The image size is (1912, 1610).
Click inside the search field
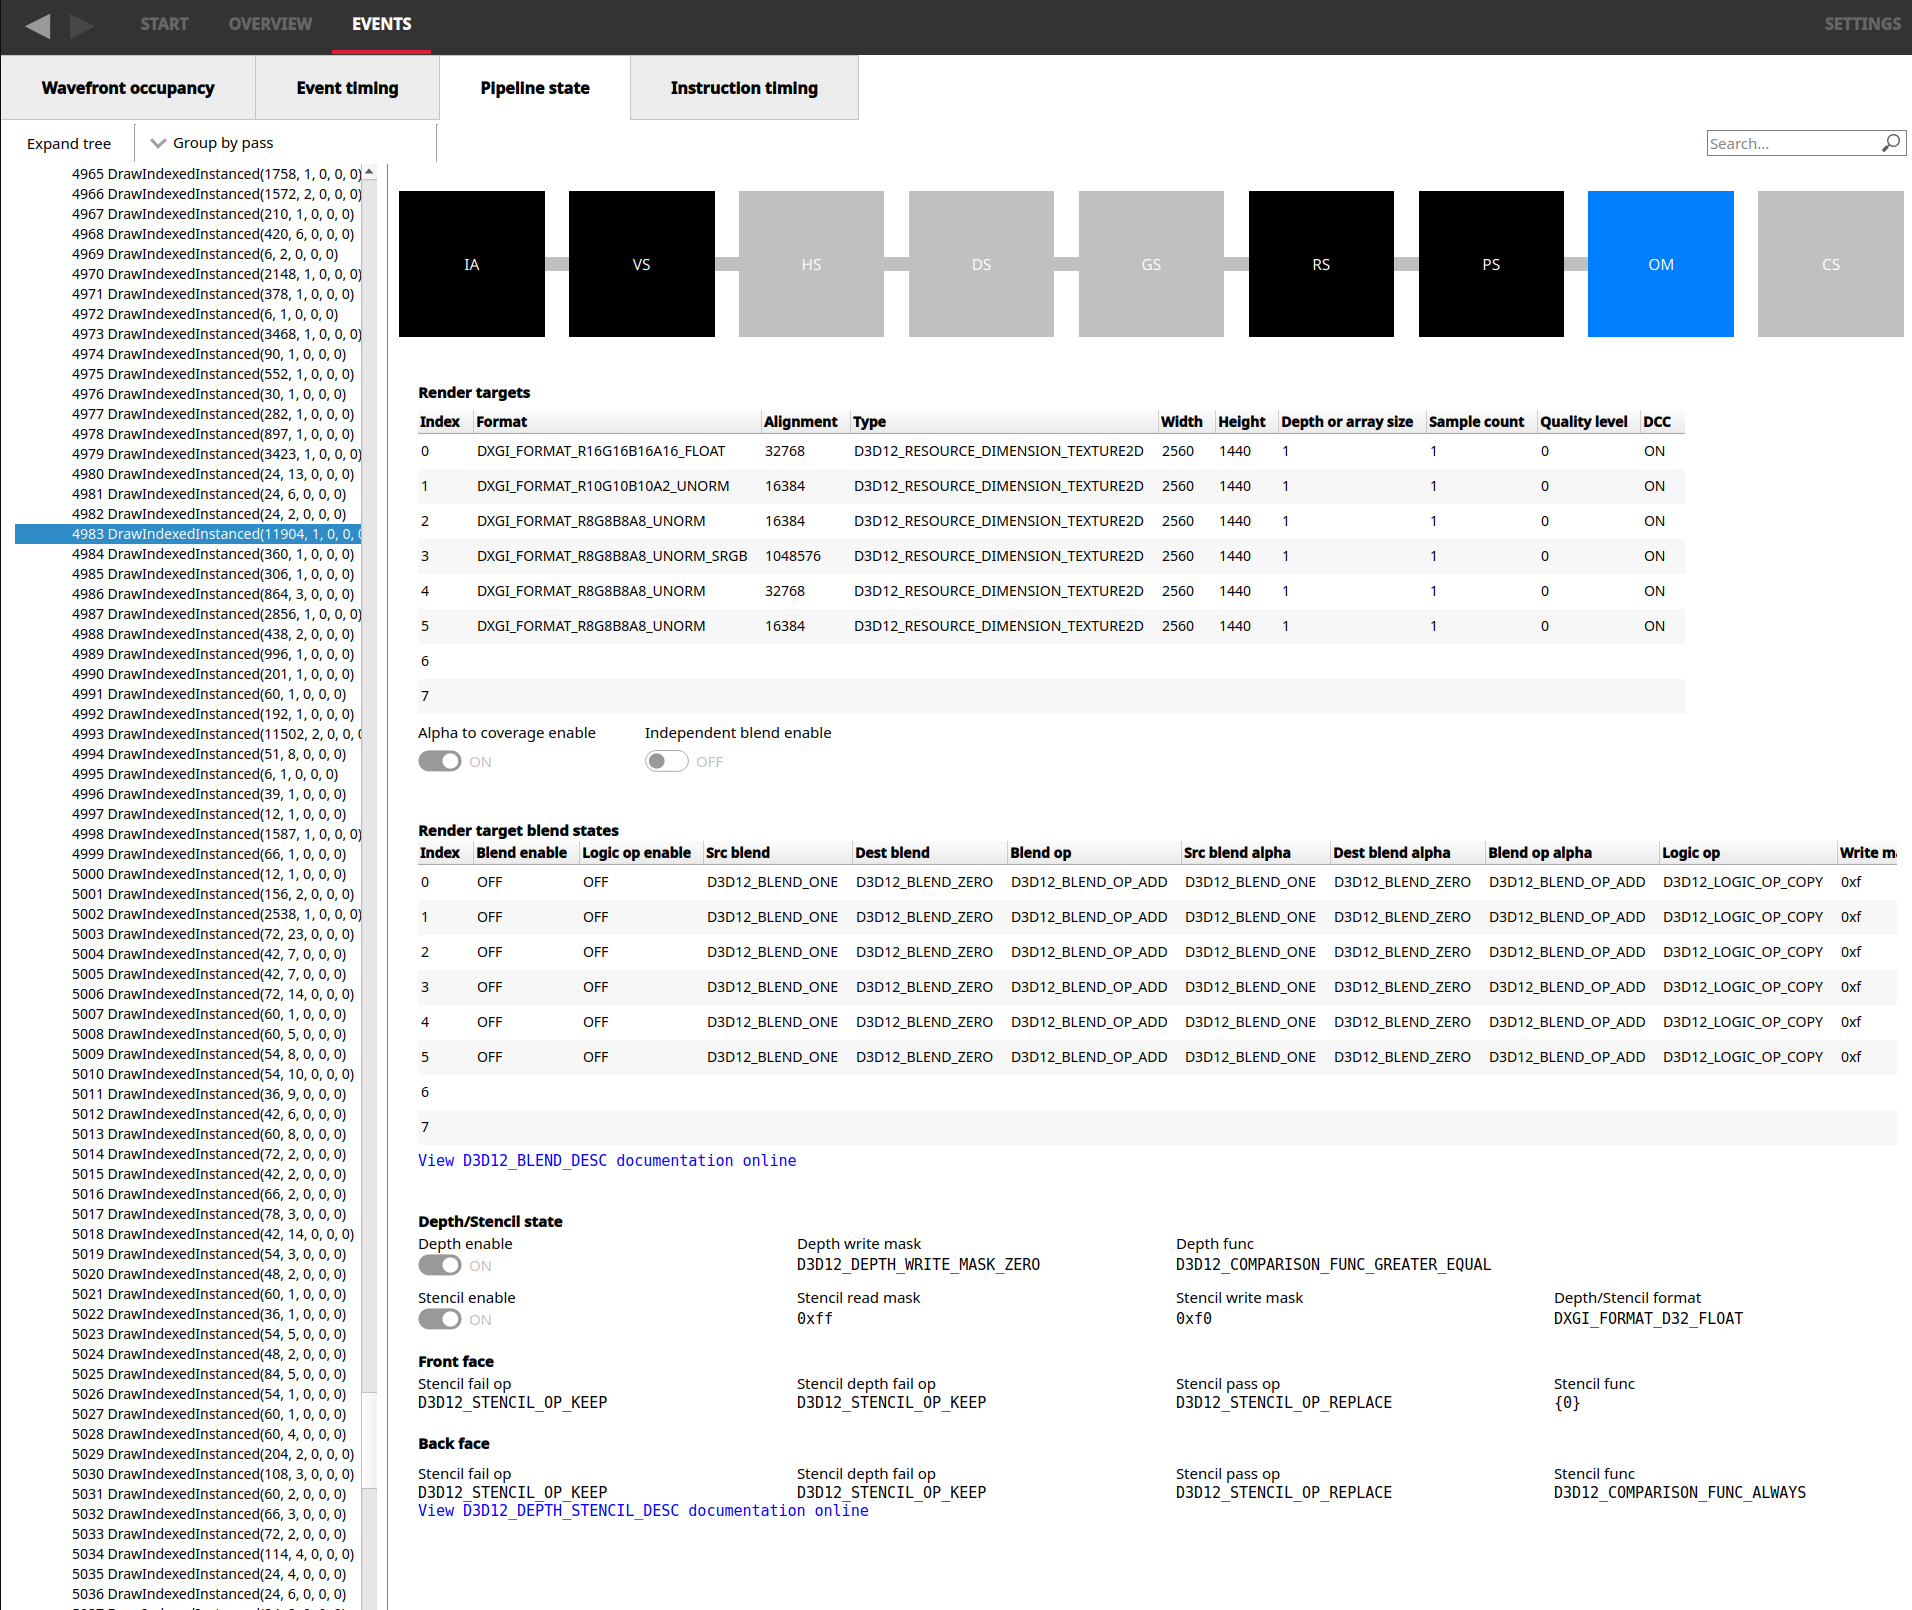(1790, 143)
